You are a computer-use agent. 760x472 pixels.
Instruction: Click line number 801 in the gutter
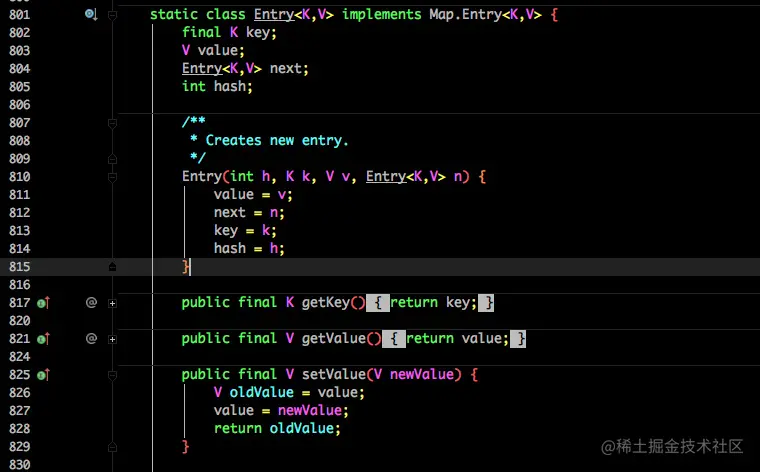(19, 15)
